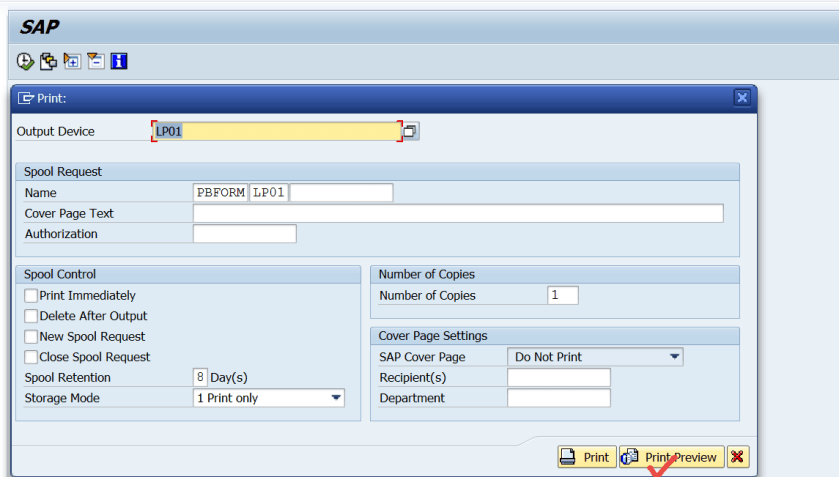Click the Recipient(s) input field

(x=559, y=377)
